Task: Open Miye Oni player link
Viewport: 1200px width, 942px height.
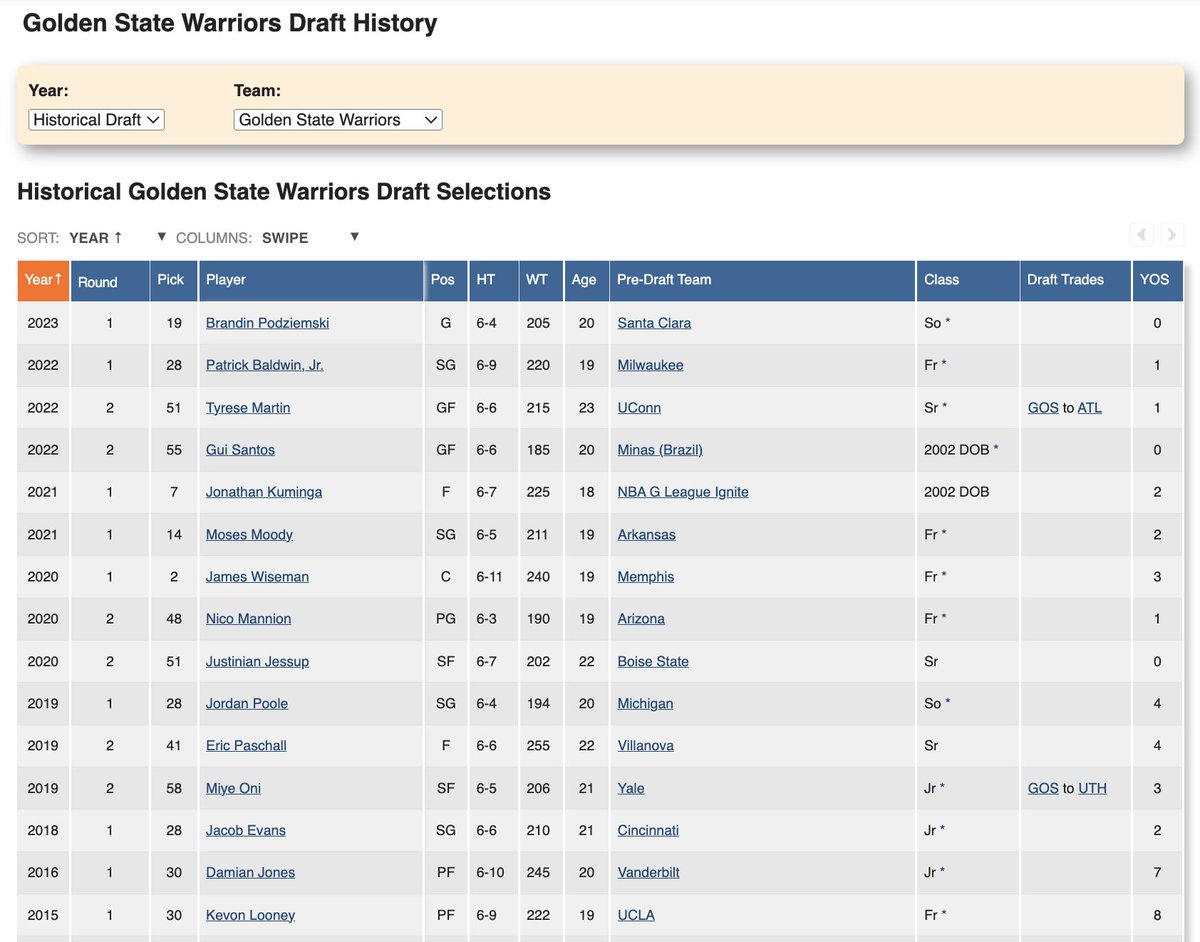Action: 233,789
